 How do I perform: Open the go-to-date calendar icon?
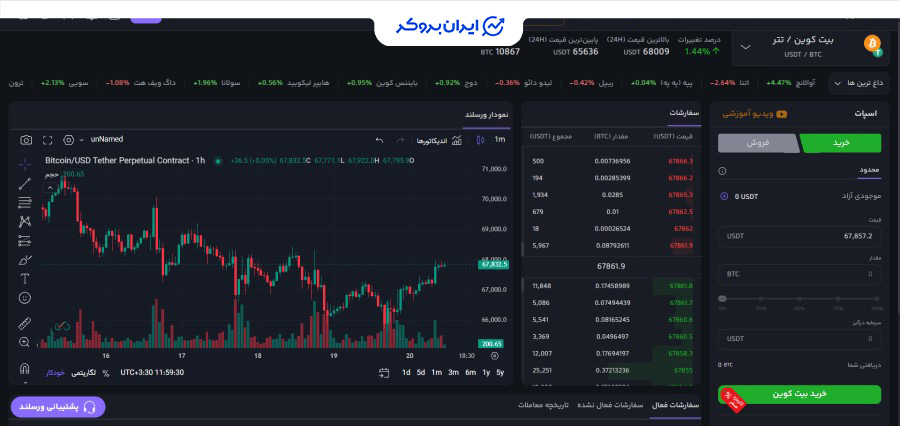pyautogui.click(x=384, y=373)
